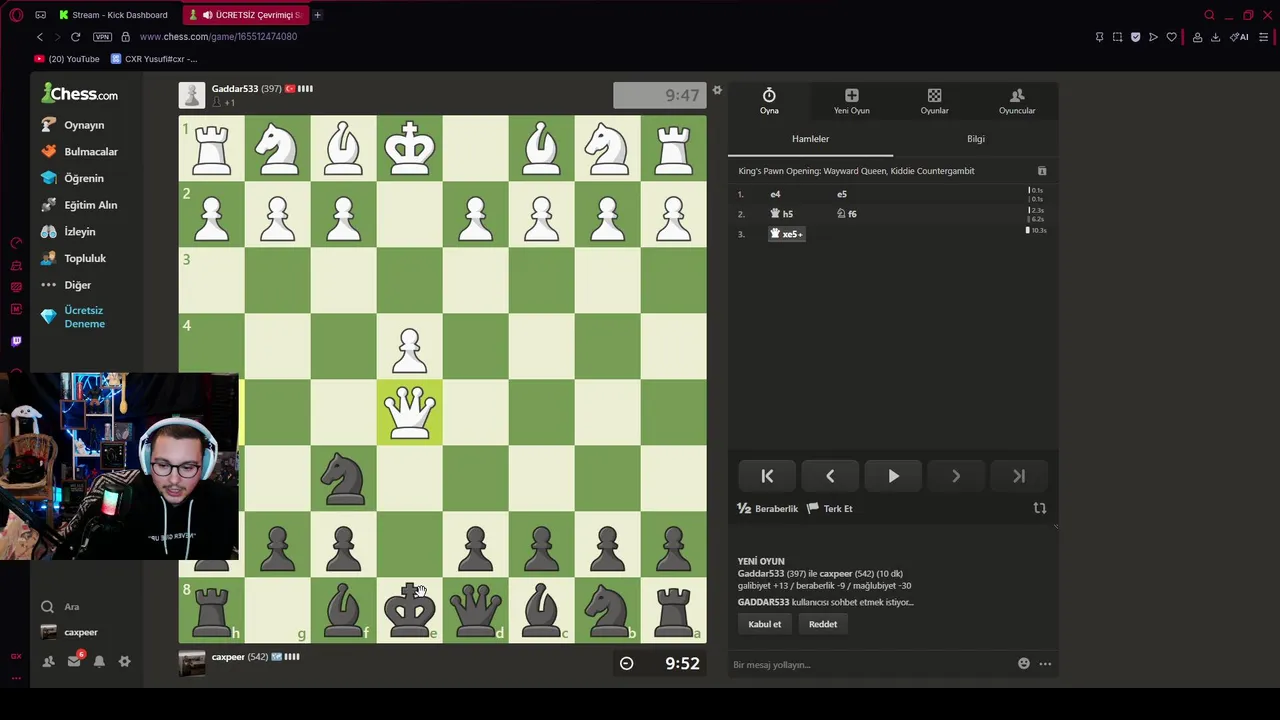Open caxpeer player name below the board
This screenshot has height=720, width=1280.
(228, 657)
